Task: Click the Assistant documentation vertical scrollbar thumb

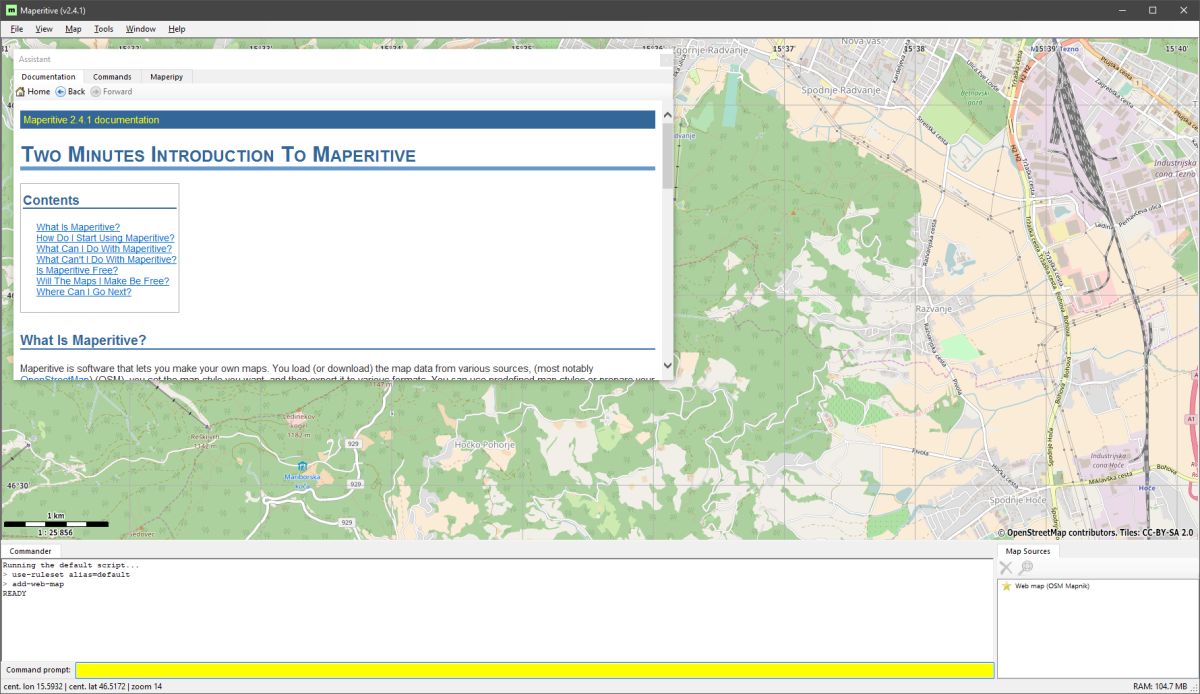Action: coord(667,155)
